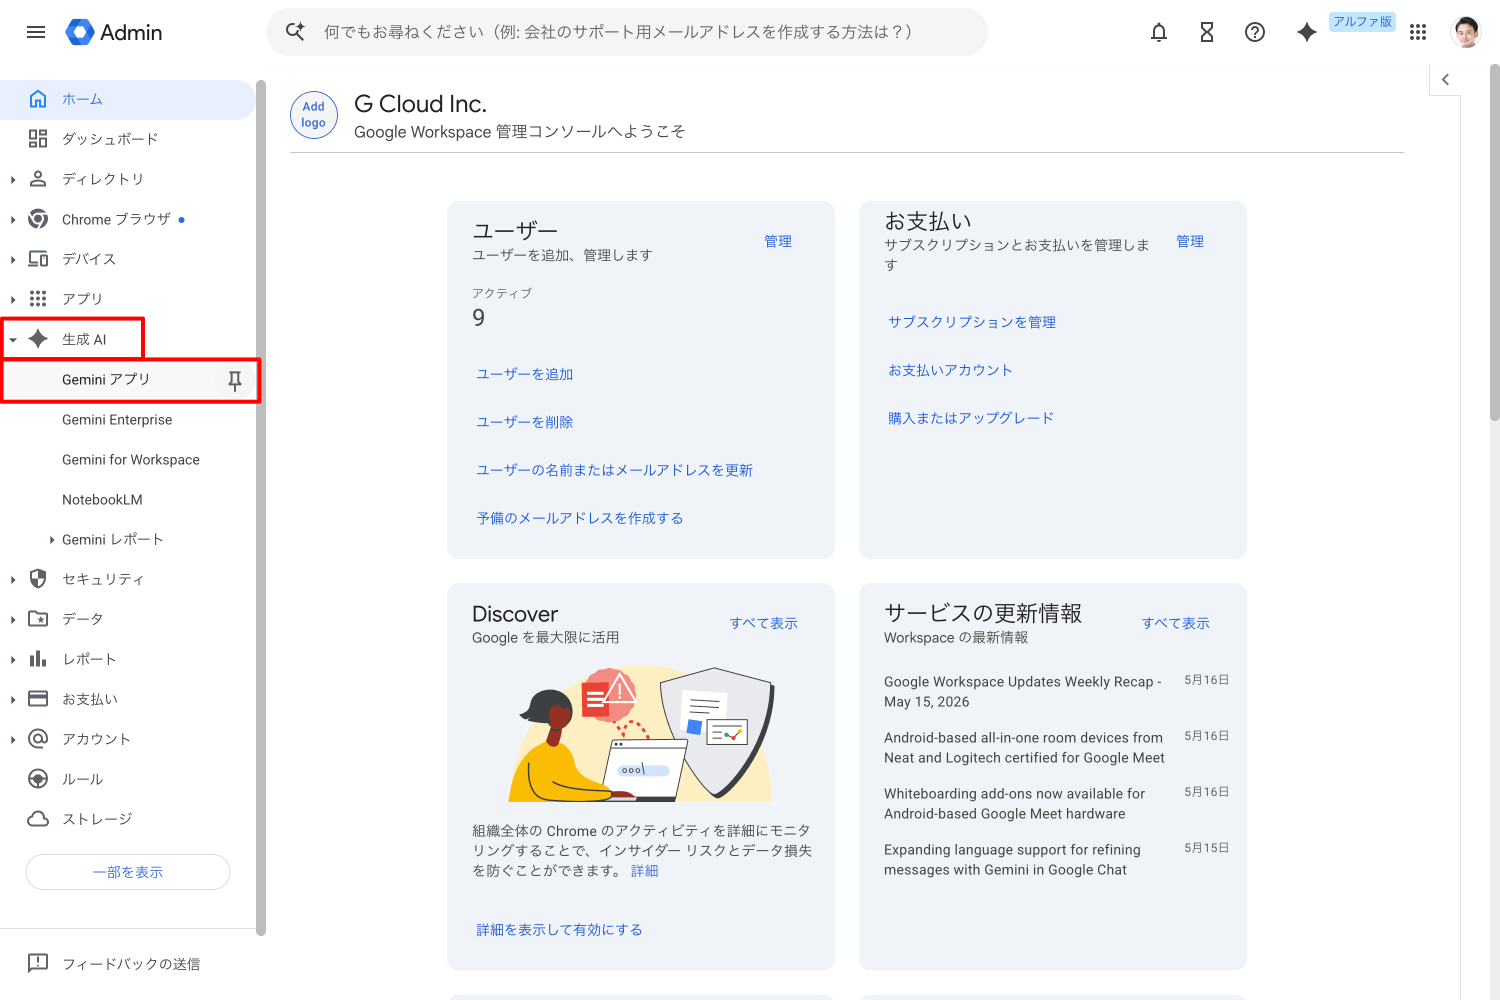The height and width of the screenshot is (1000, 1500).
Task: Expand the ディレクトリ arrow
Action: click(x=13, y=180)
